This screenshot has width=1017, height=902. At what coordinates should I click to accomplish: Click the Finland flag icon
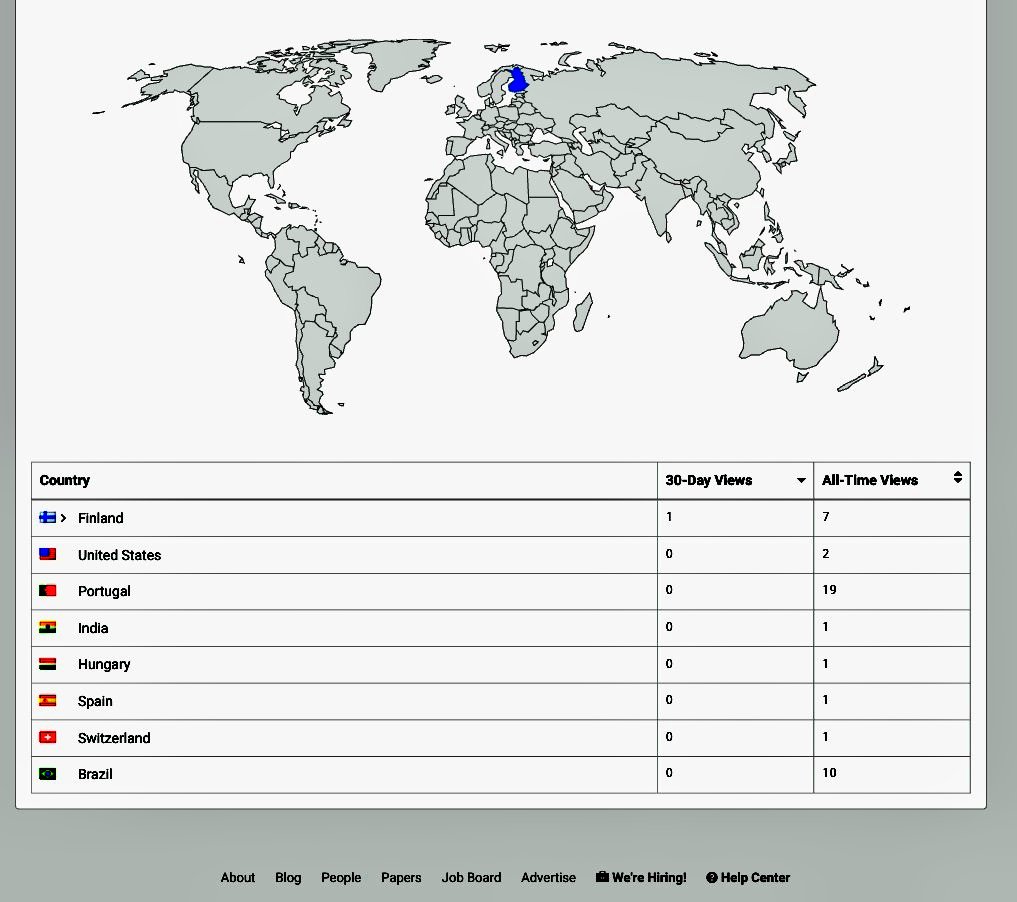(47, 517)
